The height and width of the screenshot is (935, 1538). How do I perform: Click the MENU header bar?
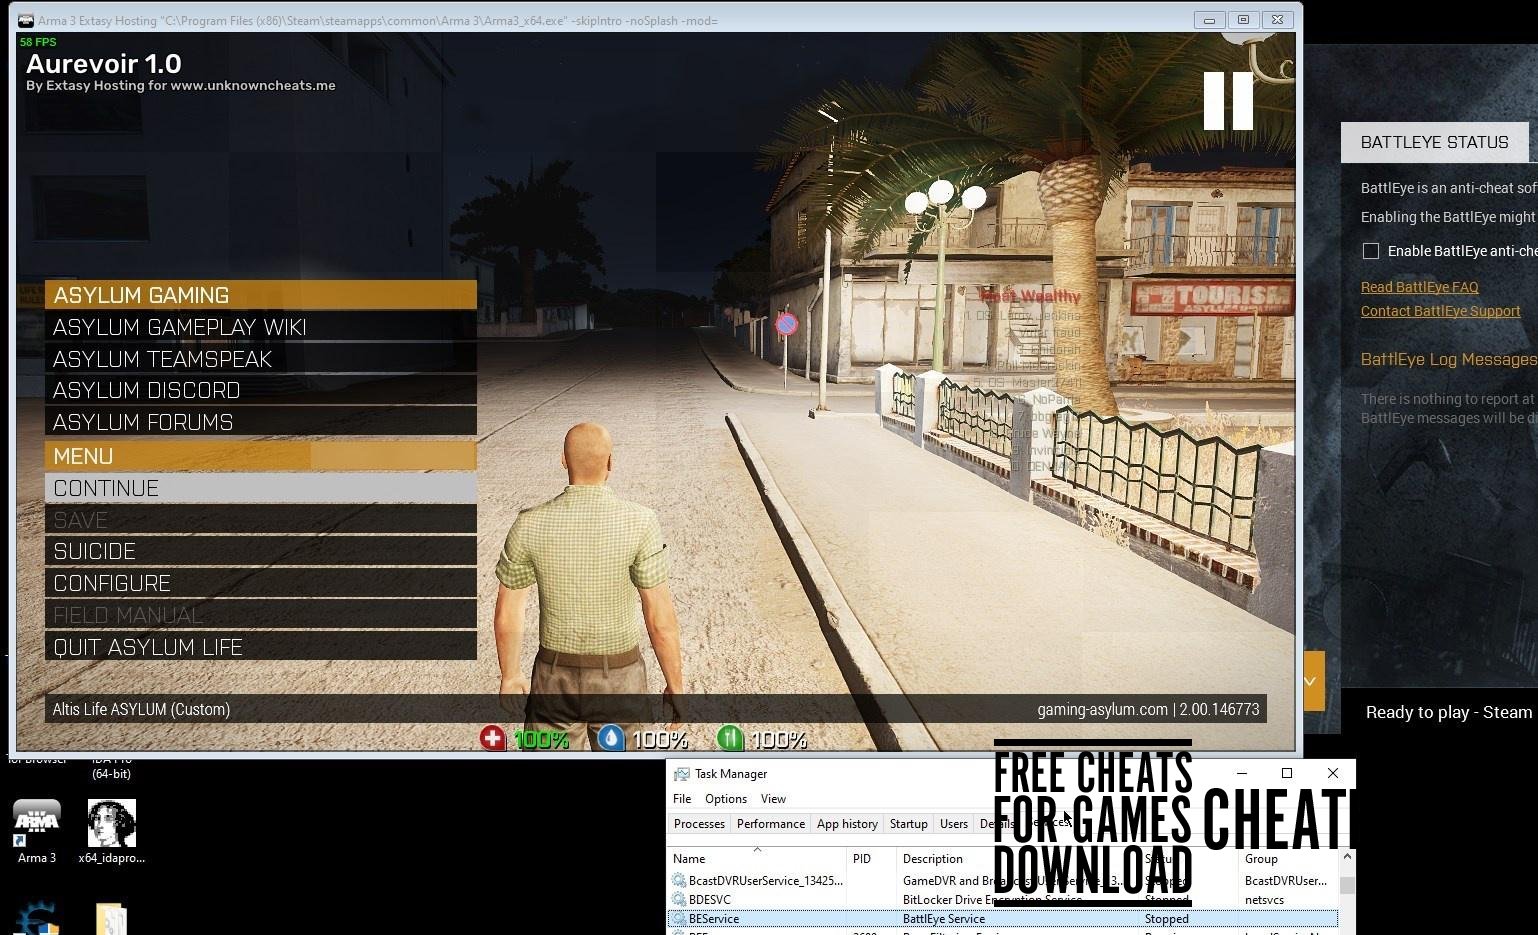(260, 456)
